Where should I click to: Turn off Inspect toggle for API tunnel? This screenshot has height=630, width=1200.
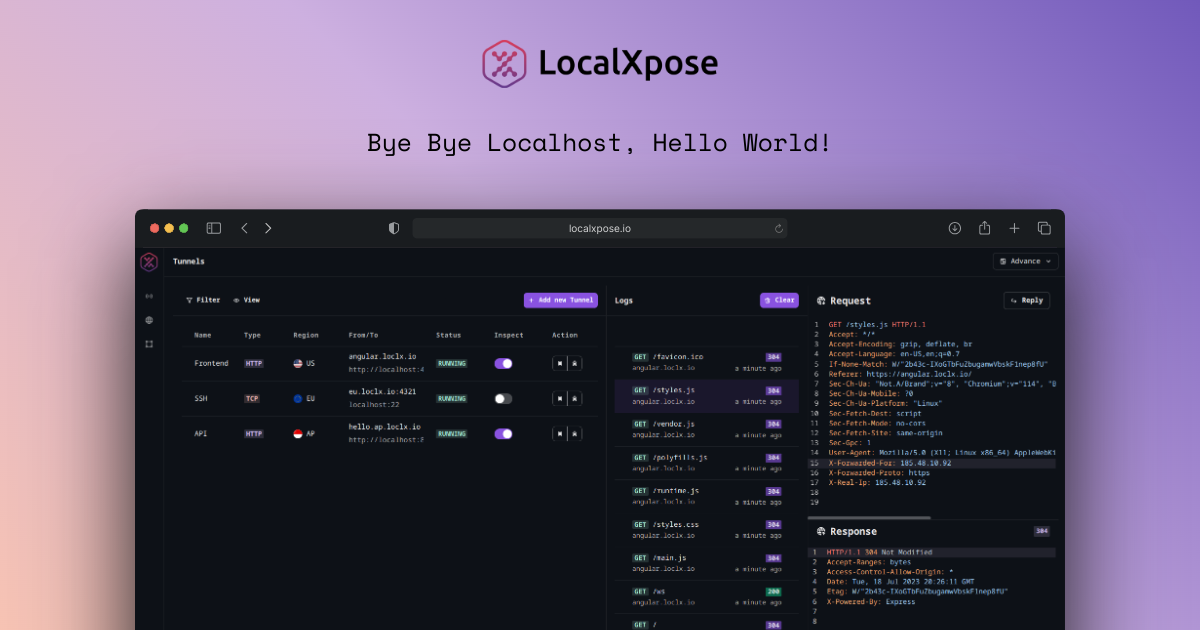503,434
